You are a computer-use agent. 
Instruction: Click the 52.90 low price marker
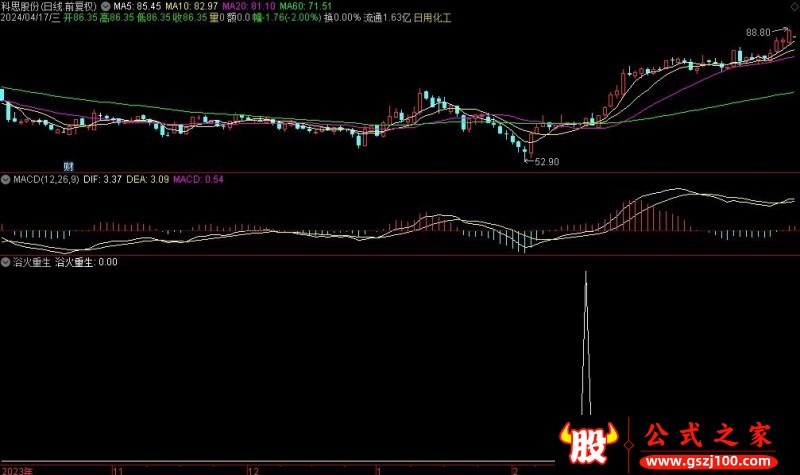click(546, 161)
